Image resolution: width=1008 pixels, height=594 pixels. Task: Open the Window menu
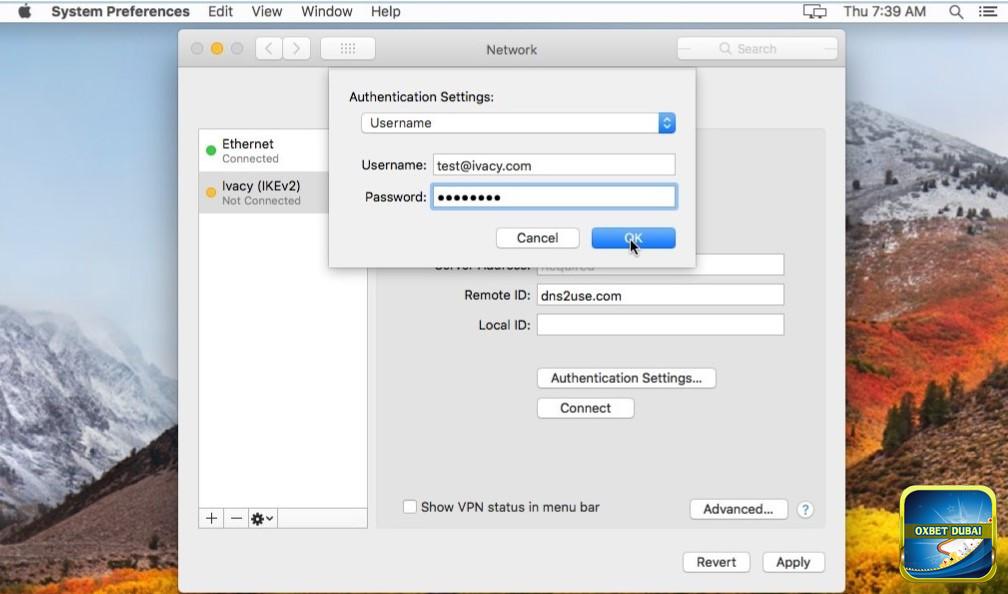(326, 12)
